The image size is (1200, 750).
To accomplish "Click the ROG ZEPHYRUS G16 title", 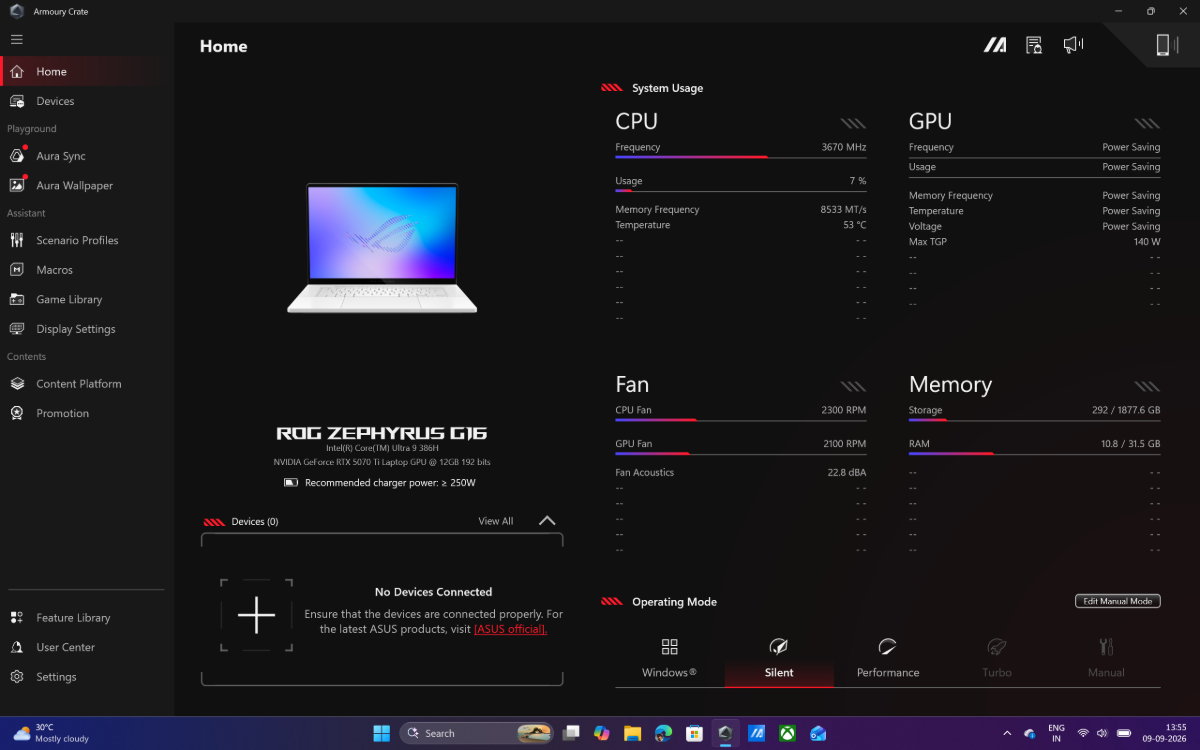I will pos(382,433).
